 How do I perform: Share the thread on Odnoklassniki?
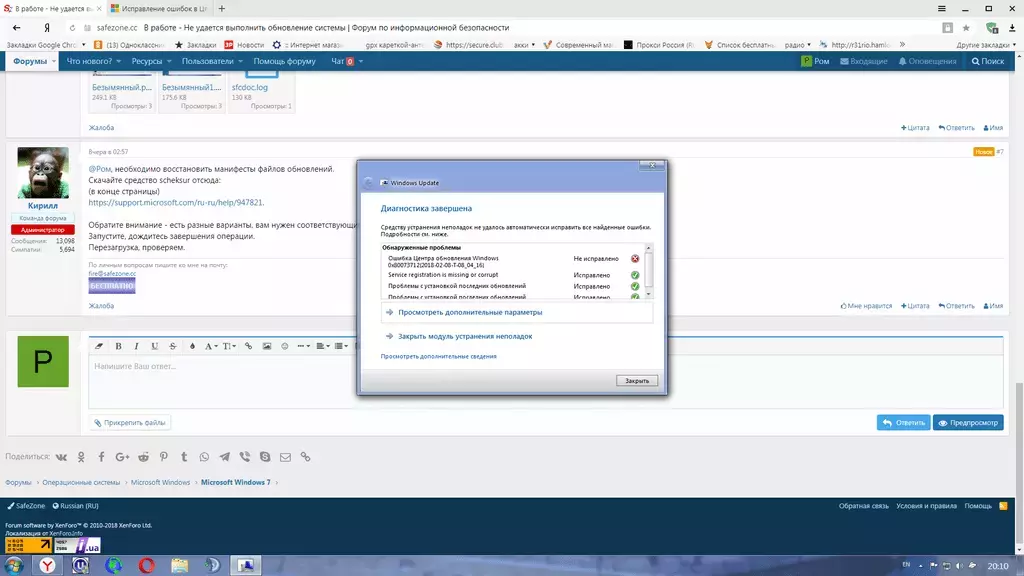pyautogui.click(x=81, y=457)
